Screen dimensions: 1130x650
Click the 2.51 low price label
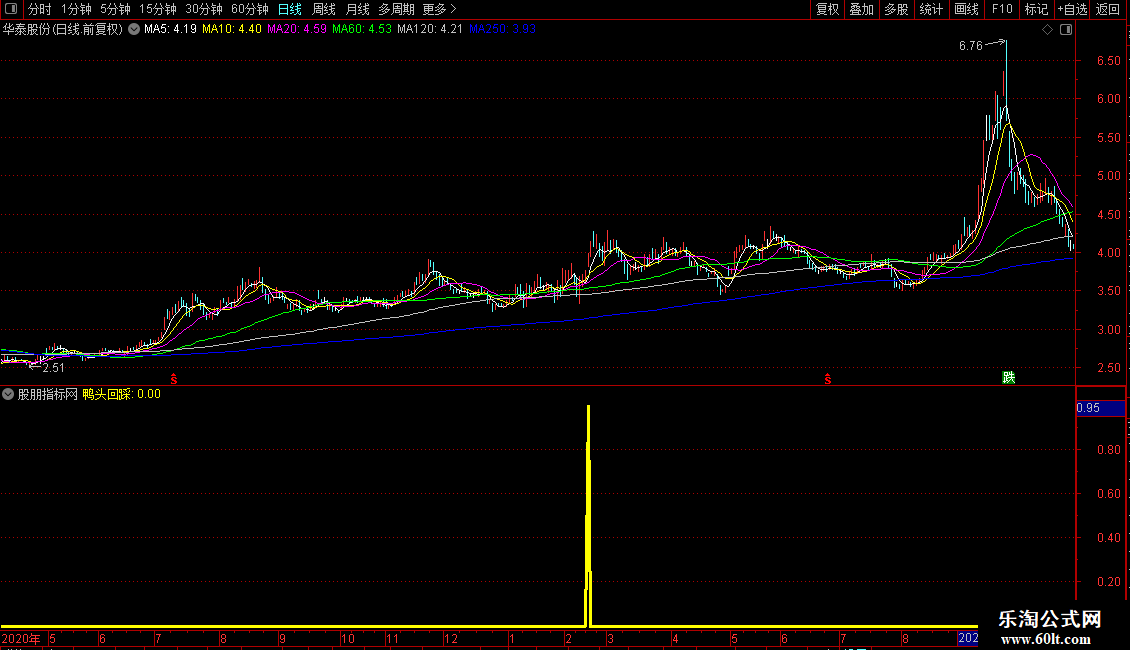tap(53, 368)
